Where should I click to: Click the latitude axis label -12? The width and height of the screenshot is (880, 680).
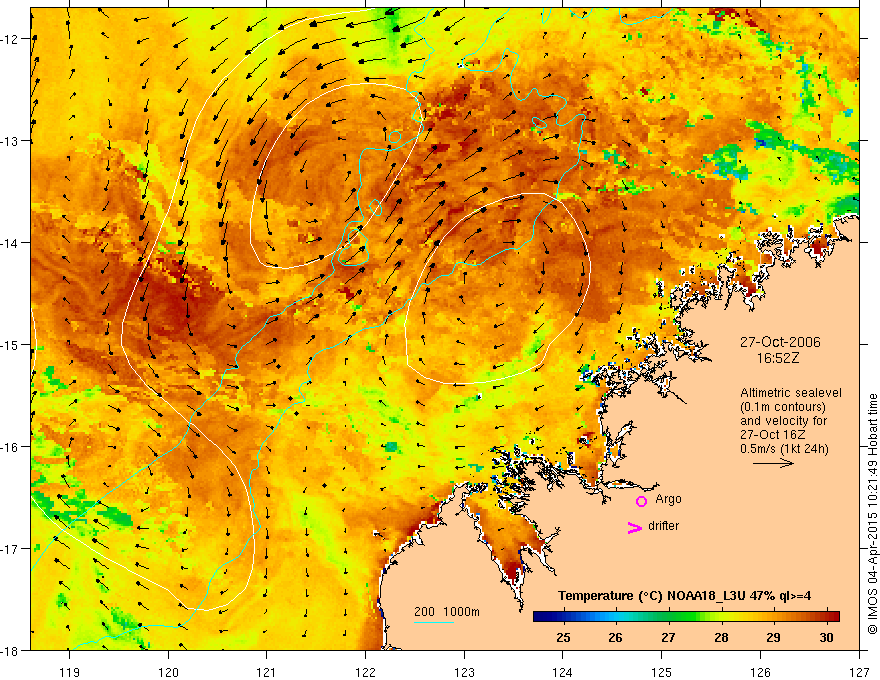click(10, 39)
